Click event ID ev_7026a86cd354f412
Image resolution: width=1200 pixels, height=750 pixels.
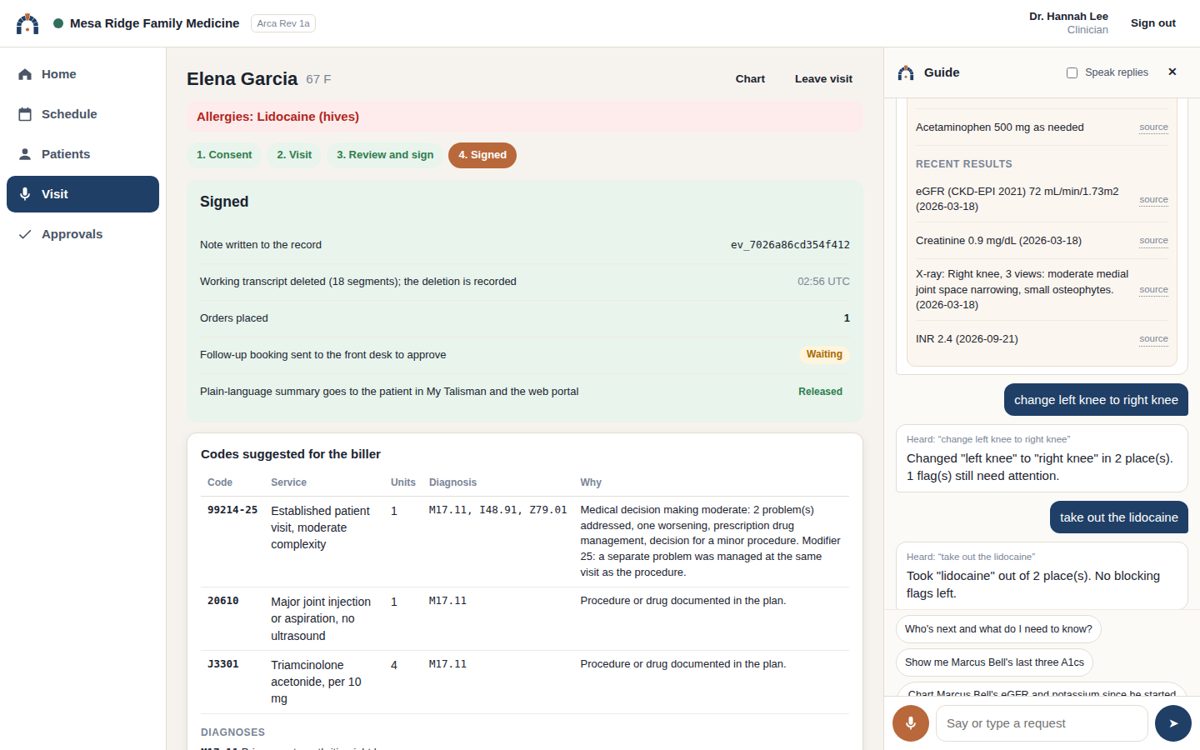[790, 244]
